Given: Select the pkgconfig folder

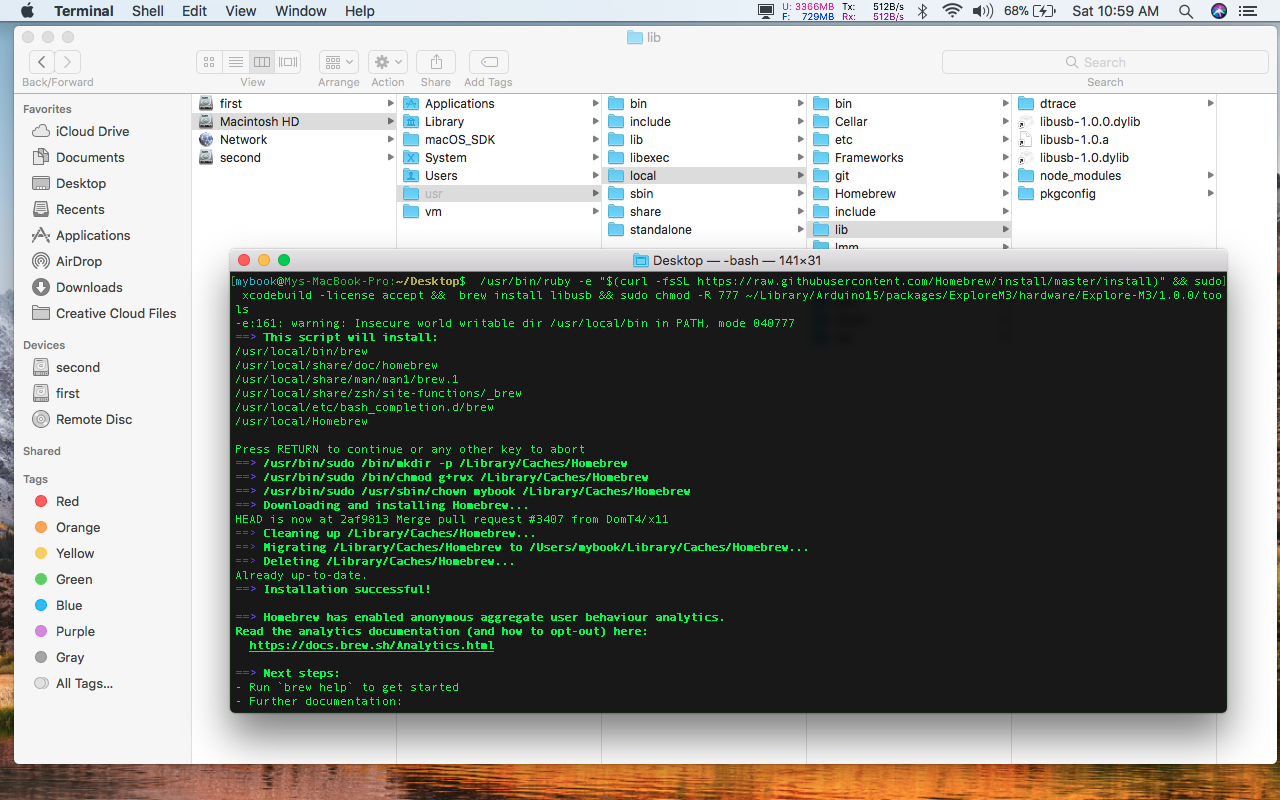Looking at the screenshot, I should (1114, 193).
